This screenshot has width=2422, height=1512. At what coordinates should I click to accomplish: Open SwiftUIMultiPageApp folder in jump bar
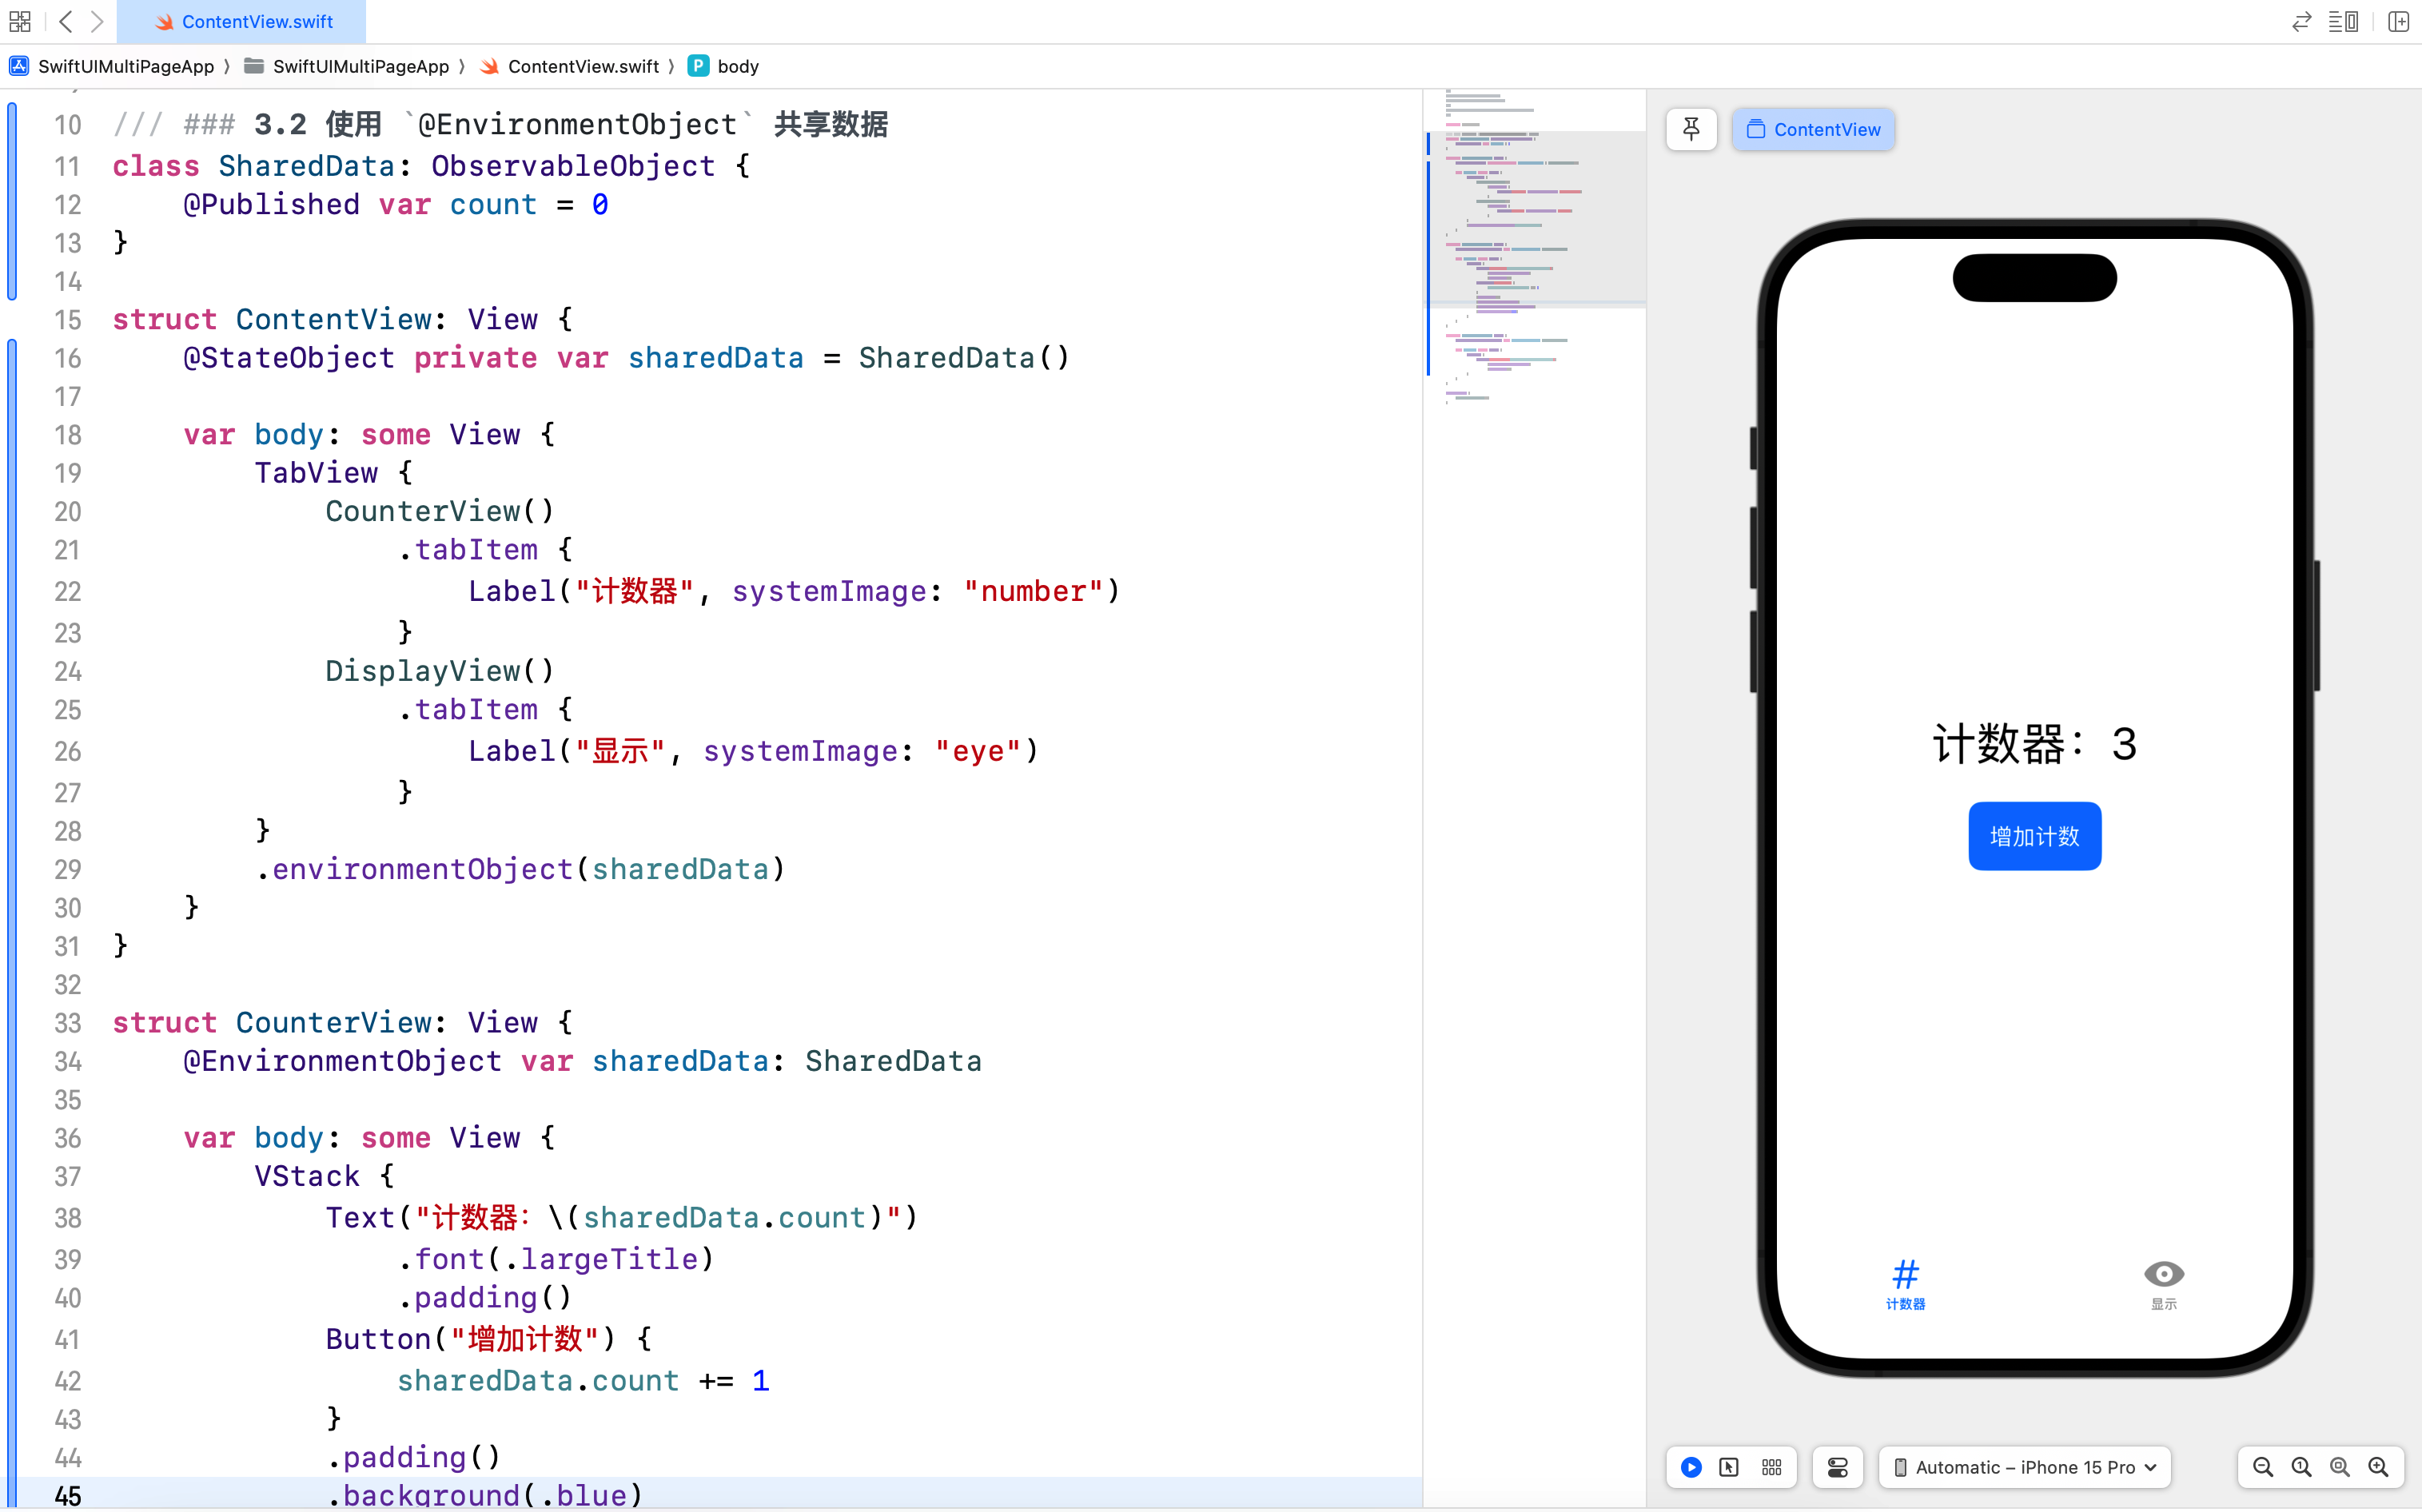point(347,66)
